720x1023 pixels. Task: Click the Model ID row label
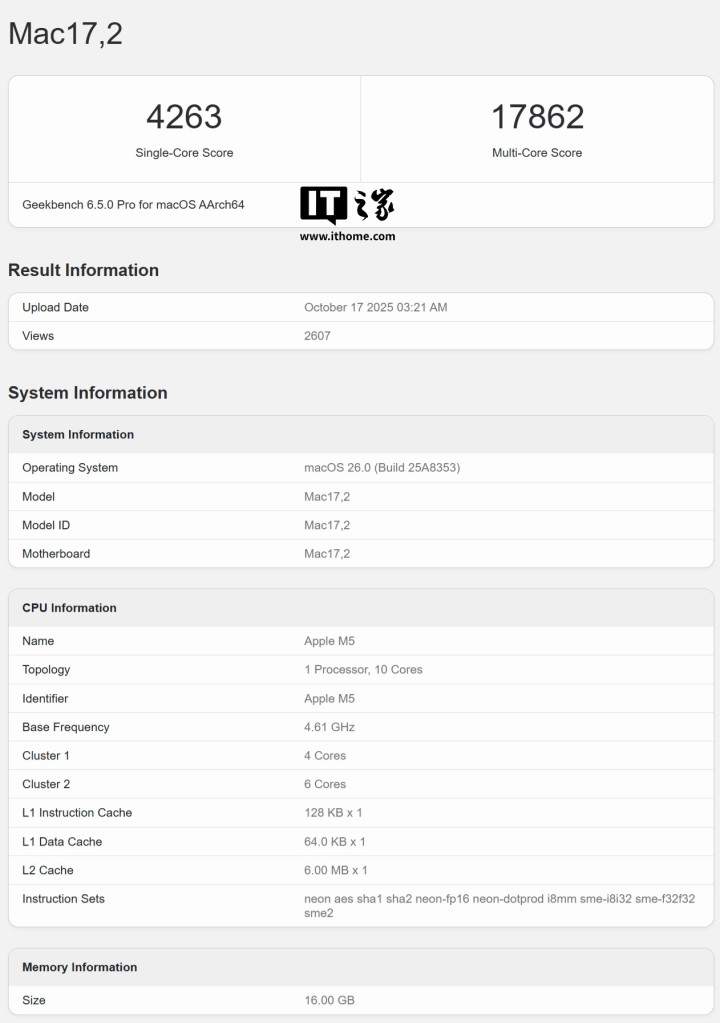46,525
